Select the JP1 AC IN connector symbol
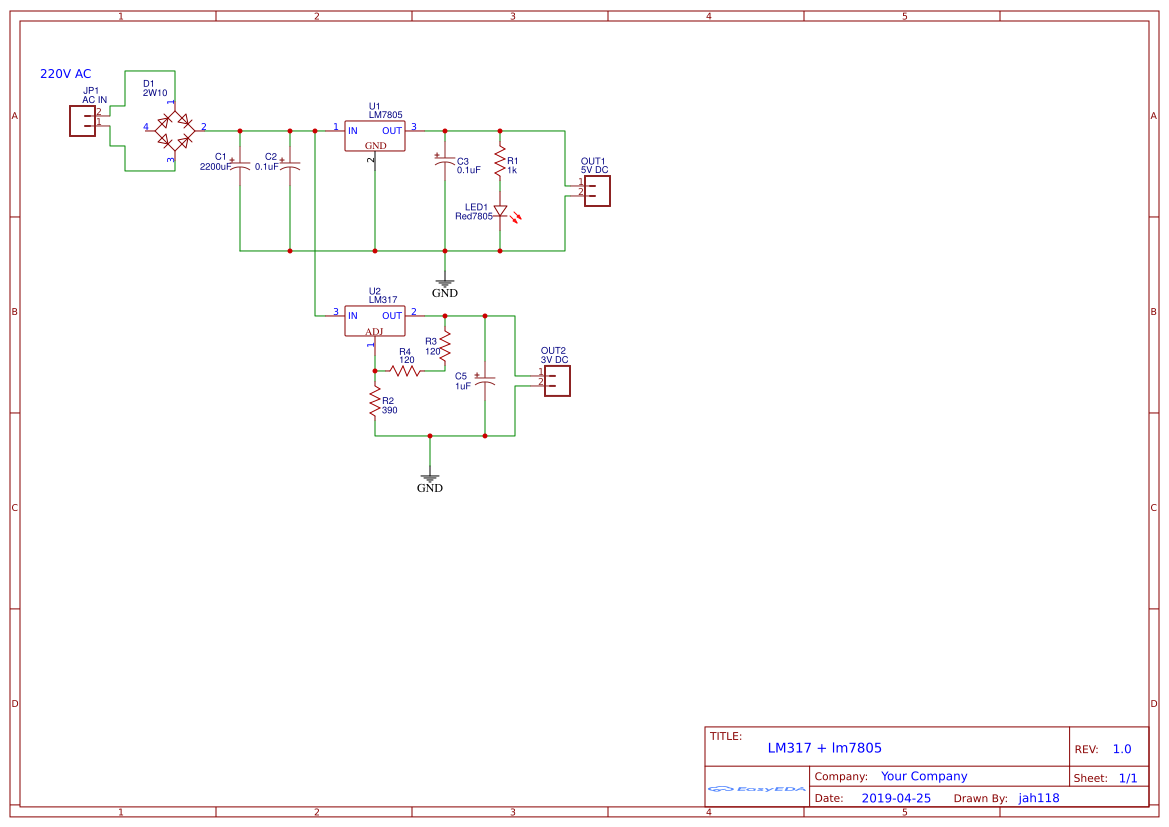The image size is (1169, 827). tap(80, 121)
